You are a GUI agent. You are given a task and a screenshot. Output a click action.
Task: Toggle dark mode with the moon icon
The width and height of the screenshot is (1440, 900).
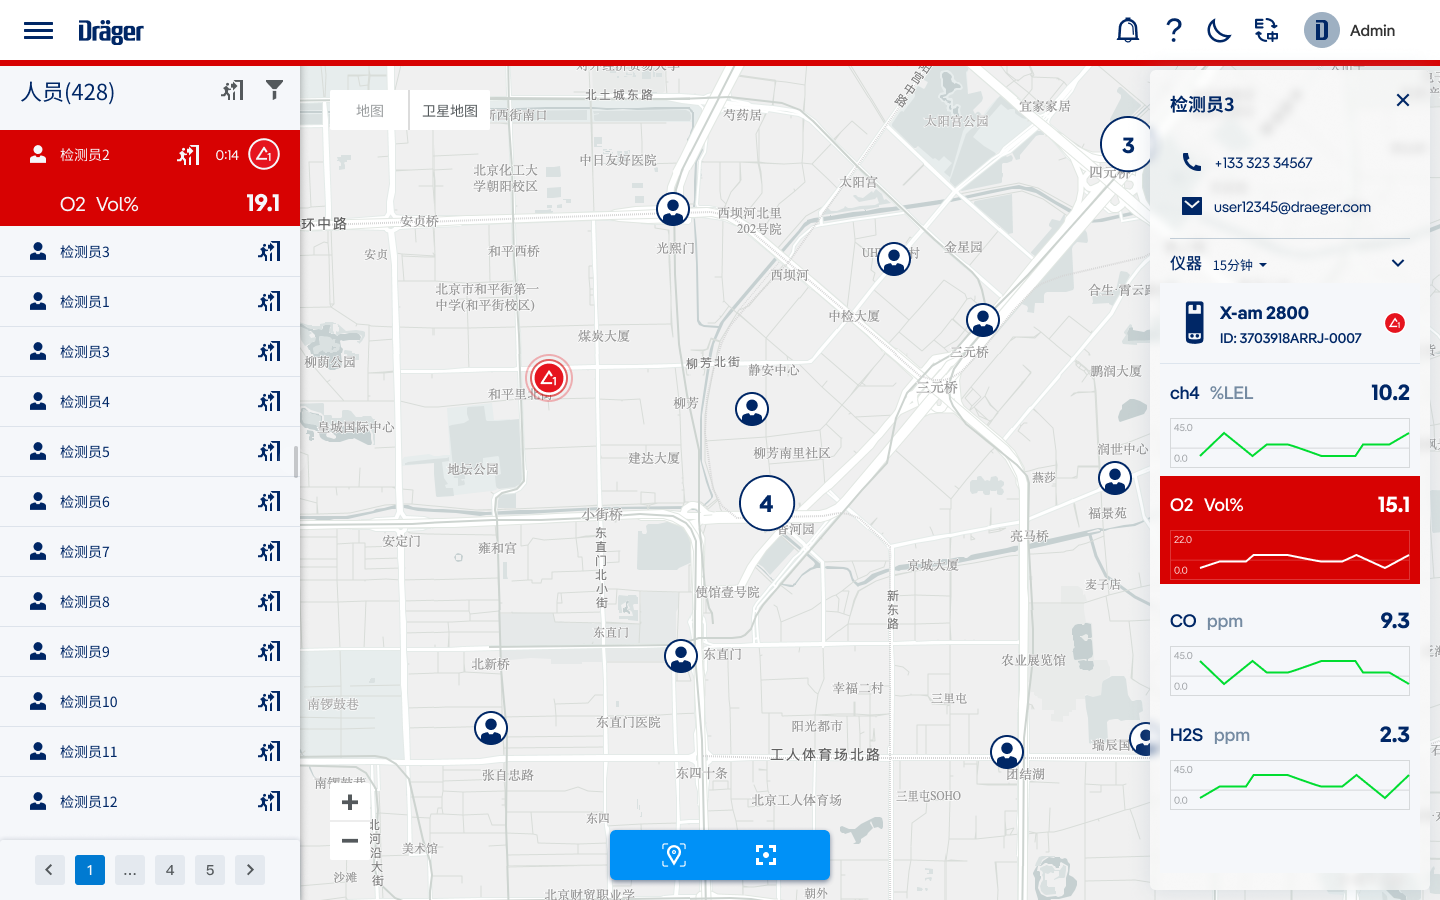(x=1219, y=30)
